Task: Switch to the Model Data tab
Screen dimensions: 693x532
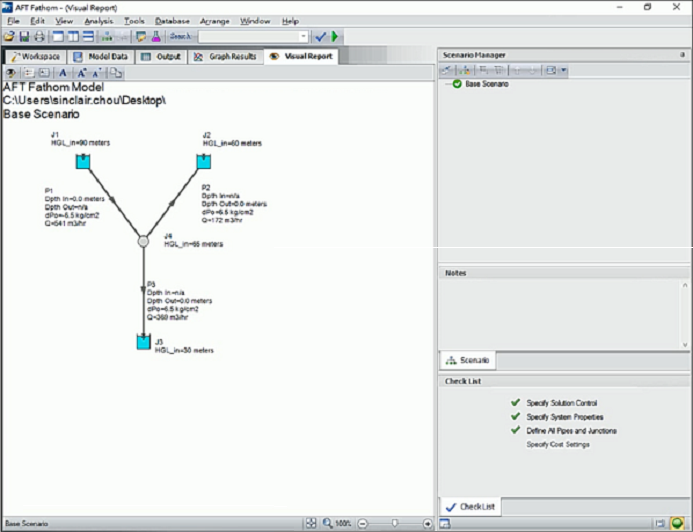Action: [x=100, y=57]
